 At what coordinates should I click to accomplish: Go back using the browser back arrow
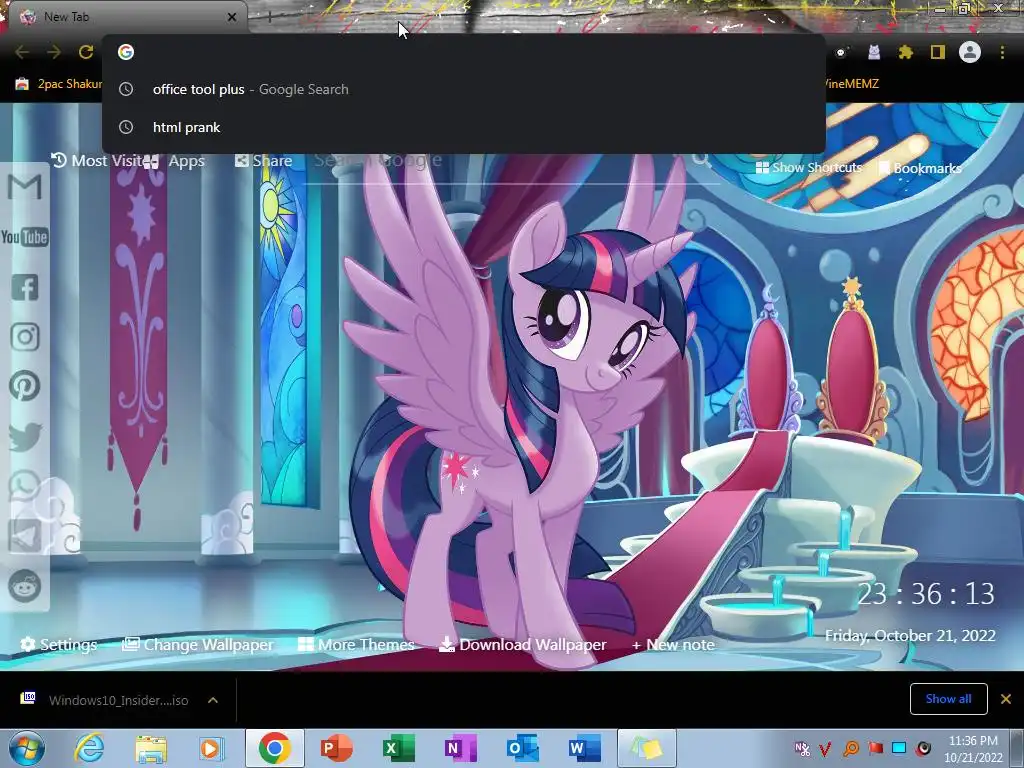[x=22, y=52]
